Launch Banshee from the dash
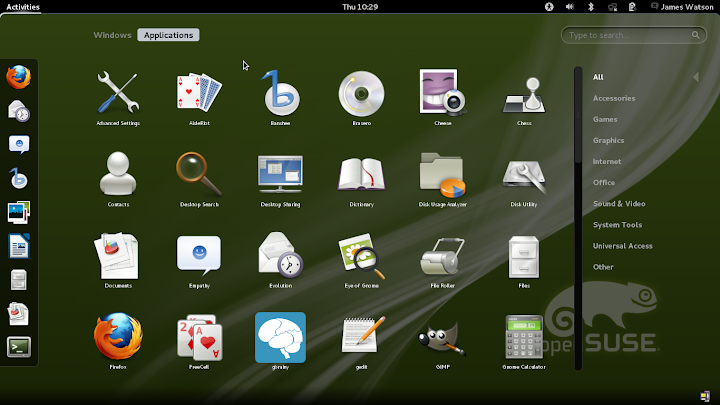720x405 pixels. point(19,179)
